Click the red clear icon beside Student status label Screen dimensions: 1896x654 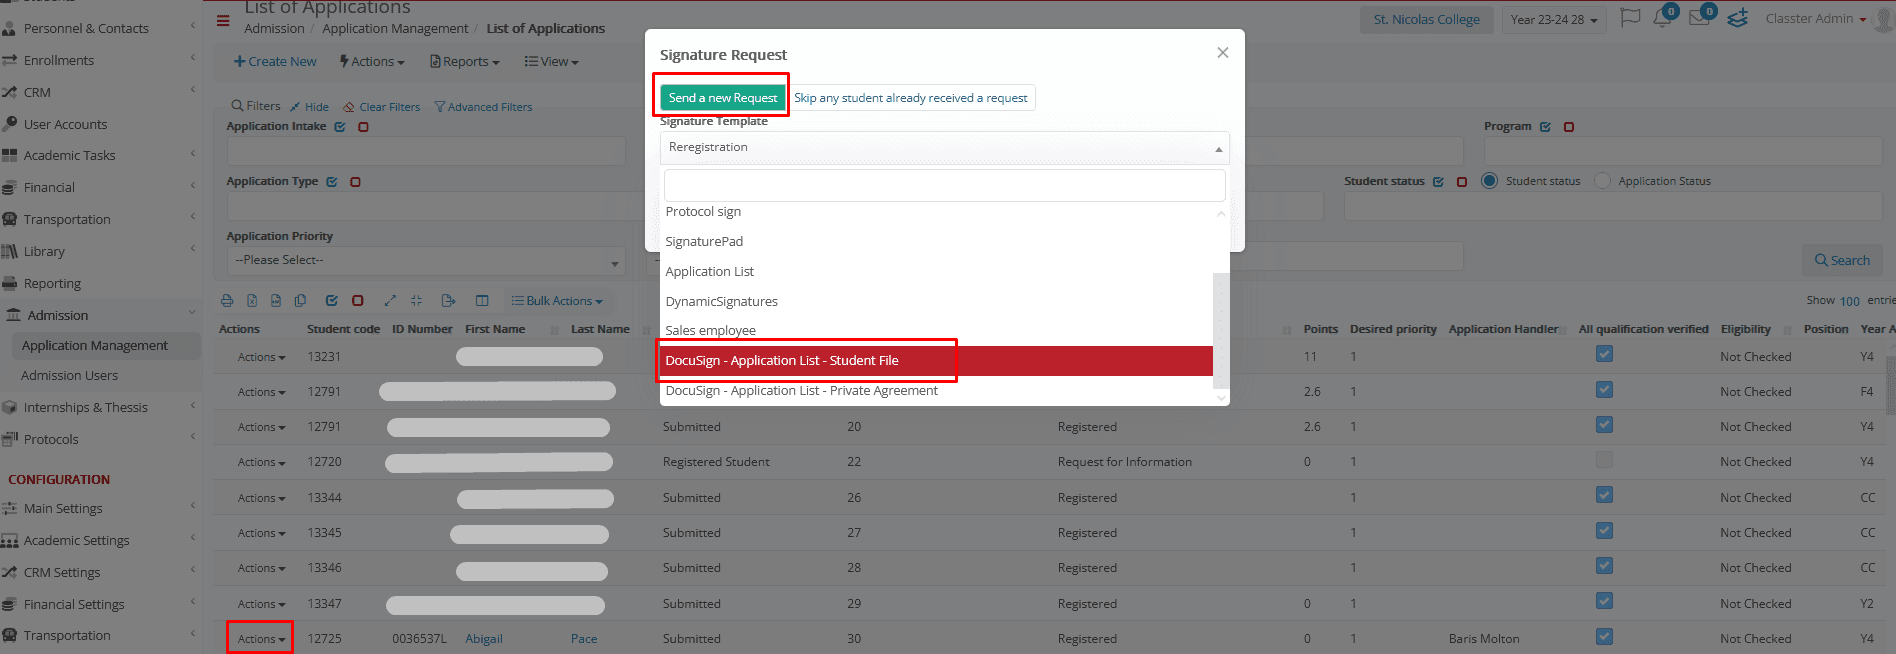click(x=1462, y=182)
